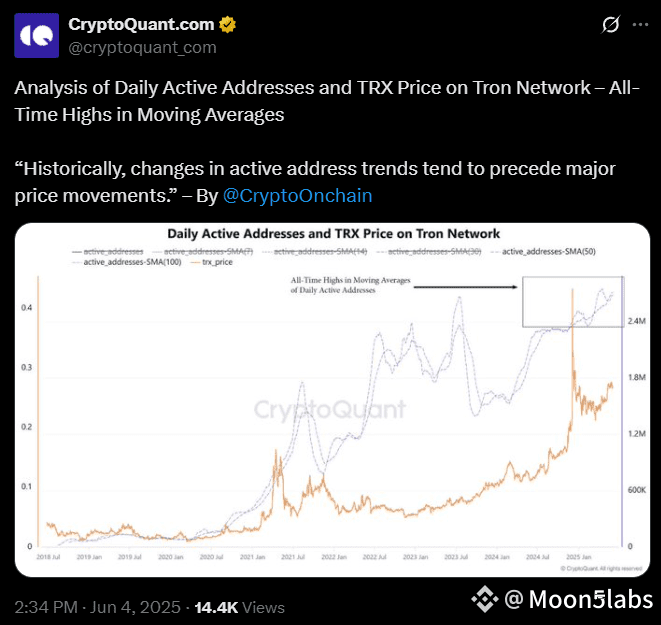Click the Binance logo watermark icon

coord(485,599)
